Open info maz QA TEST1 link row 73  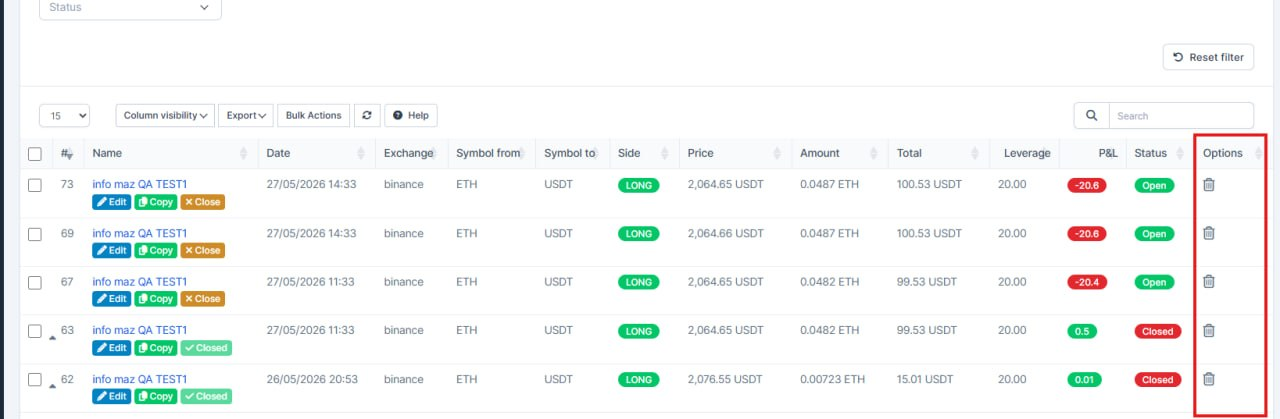(140, 184)
